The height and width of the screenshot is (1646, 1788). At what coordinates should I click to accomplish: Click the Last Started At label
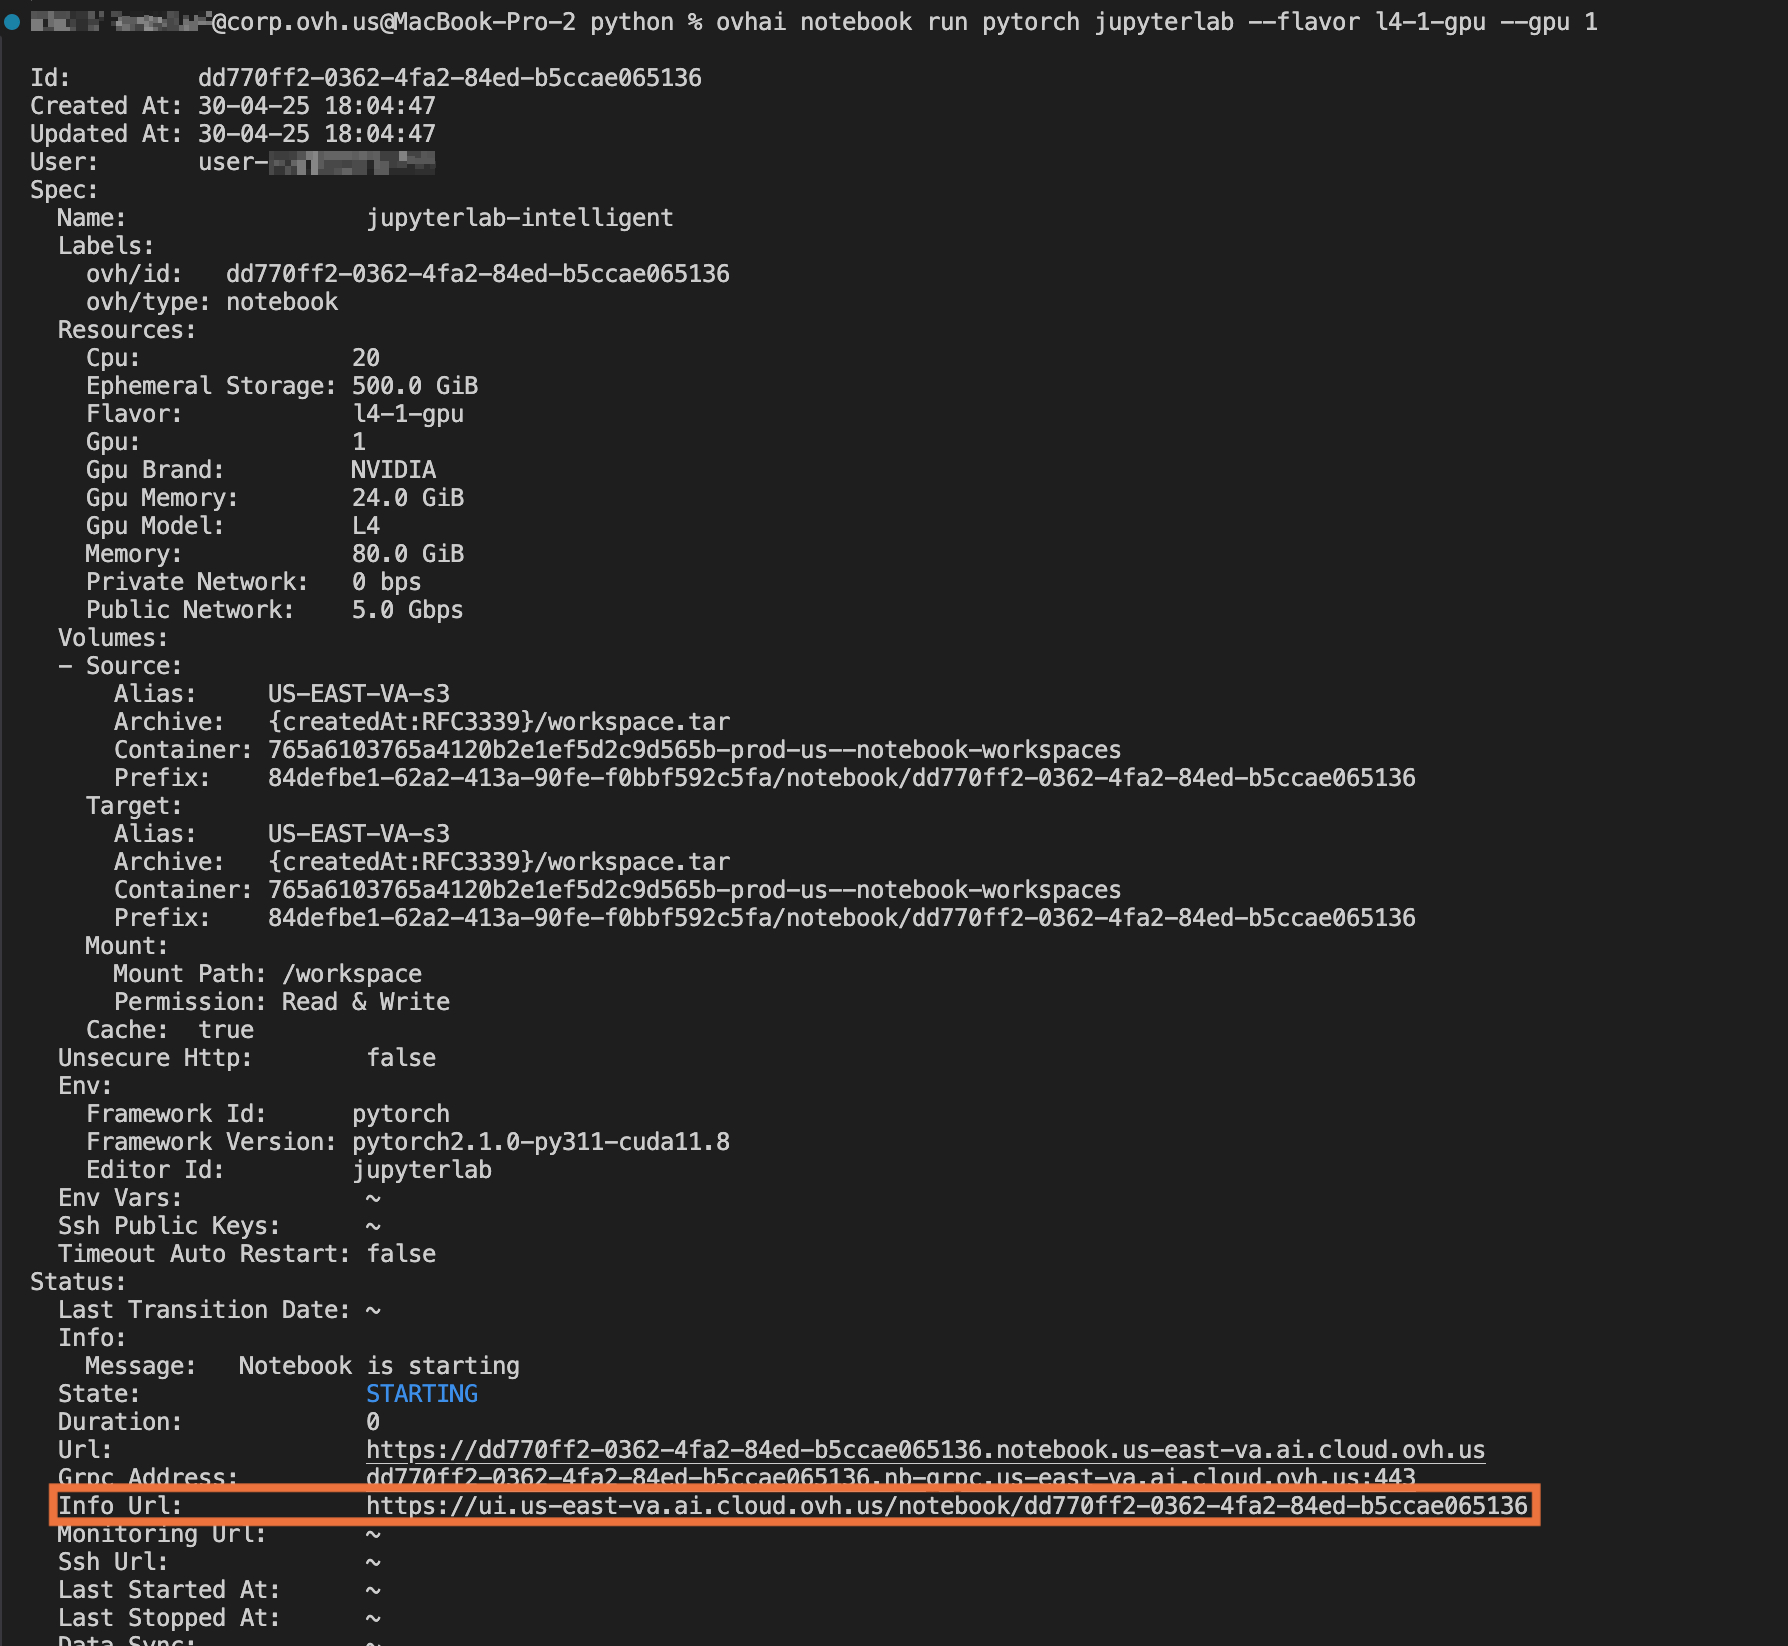coord(169,1590)
